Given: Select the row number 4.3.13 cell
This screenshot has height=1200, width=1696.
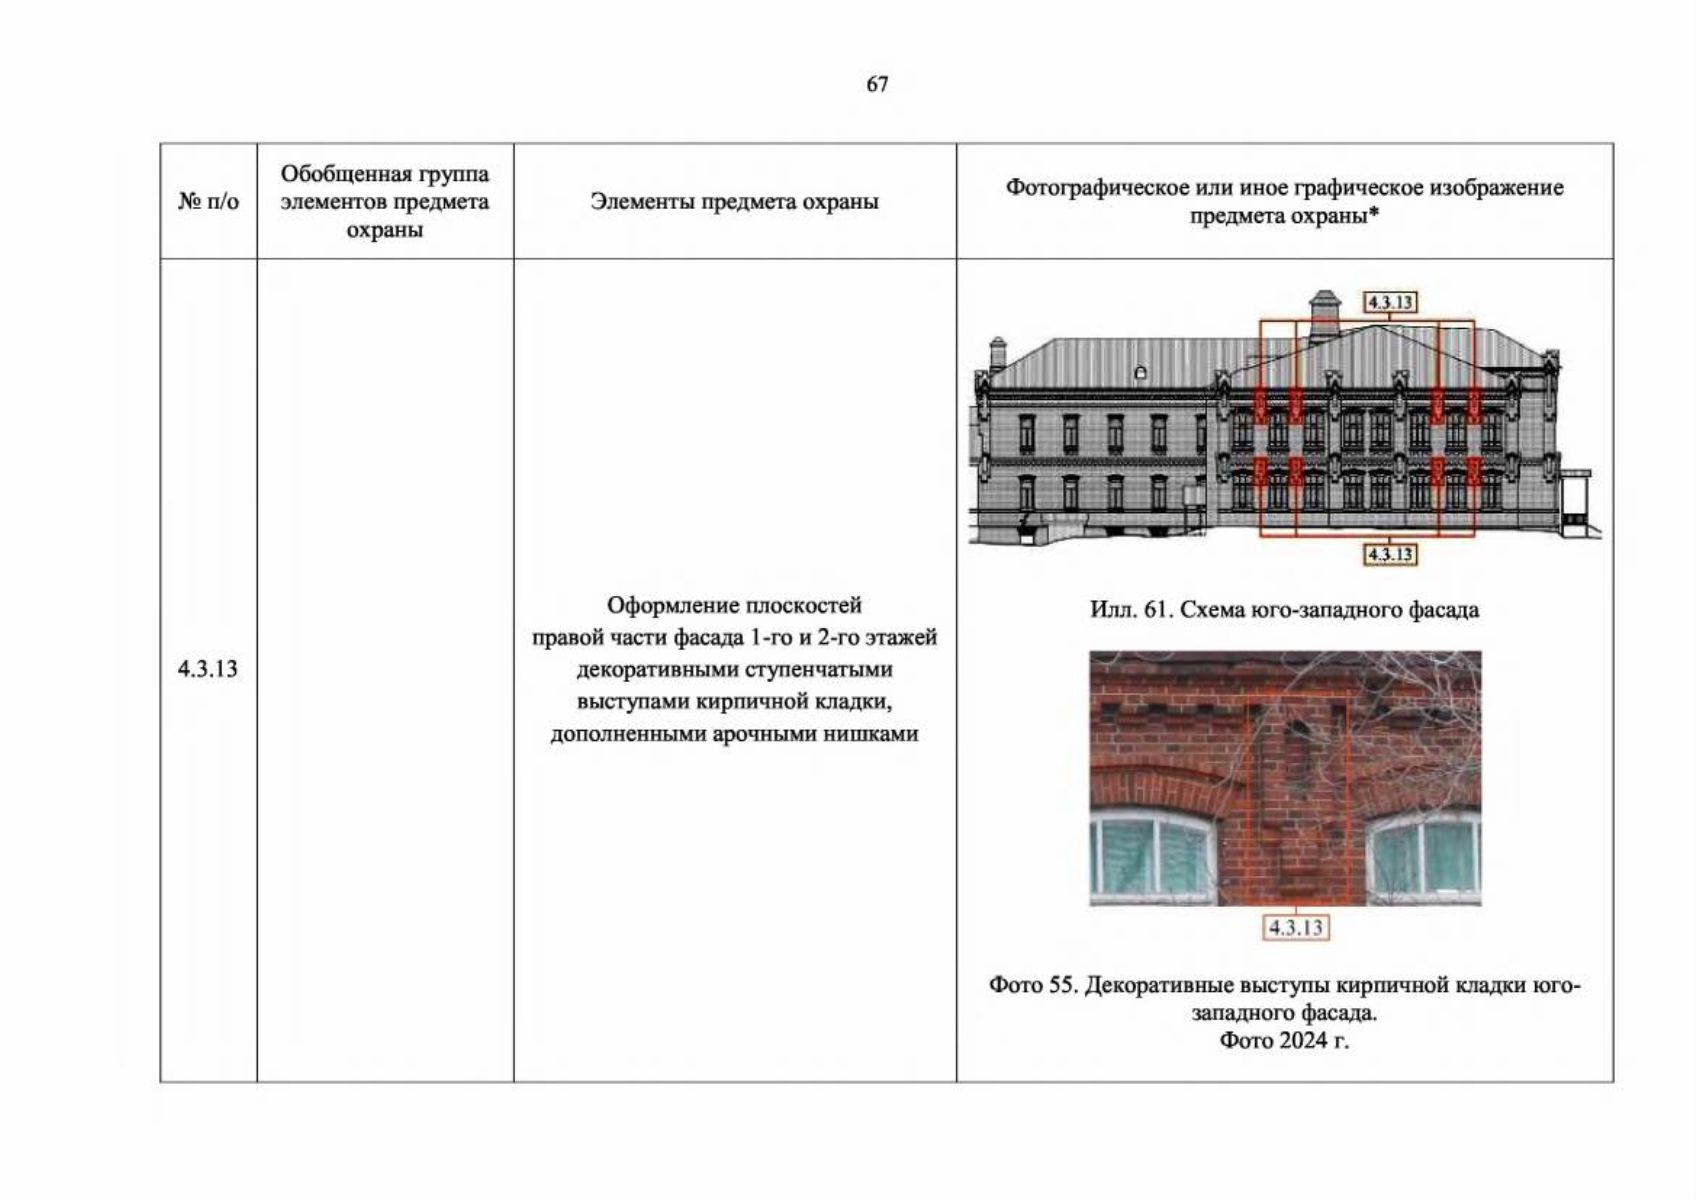Looking at the screenshot, I should (x=208, y=669).
